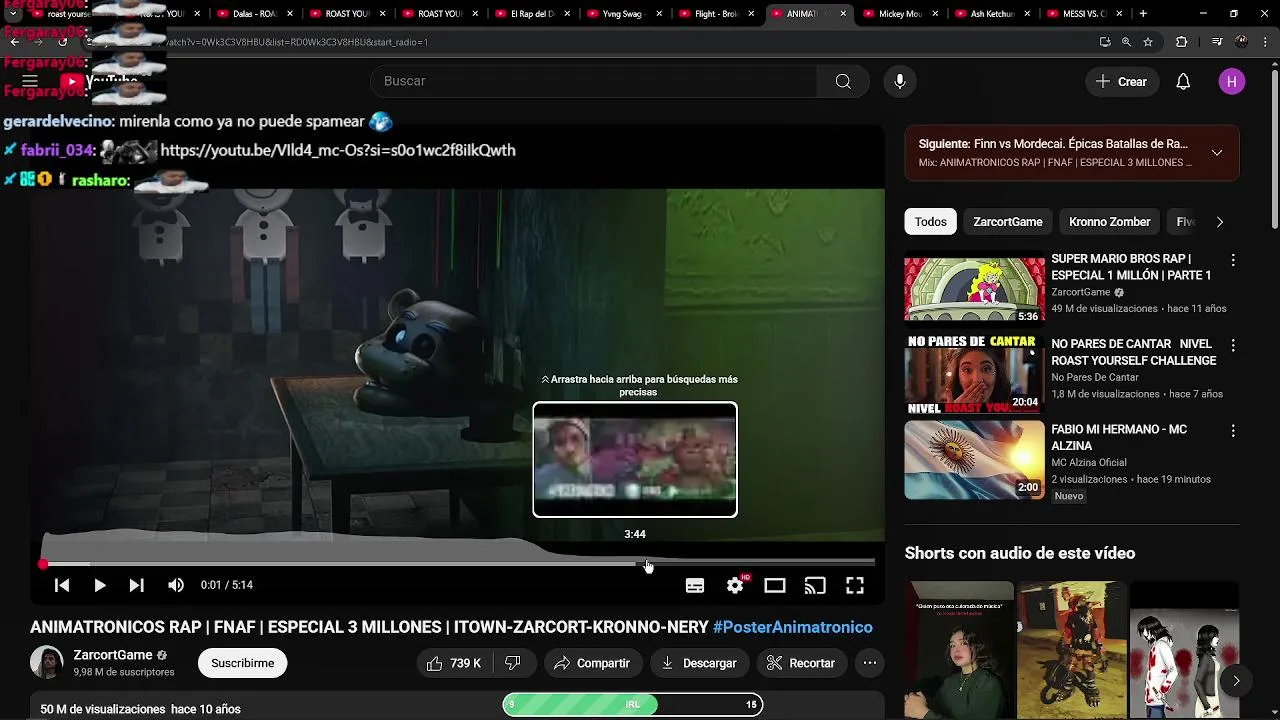Screen dimensions: 1280x720
Task: Skip to the next video
Action: 136,585
